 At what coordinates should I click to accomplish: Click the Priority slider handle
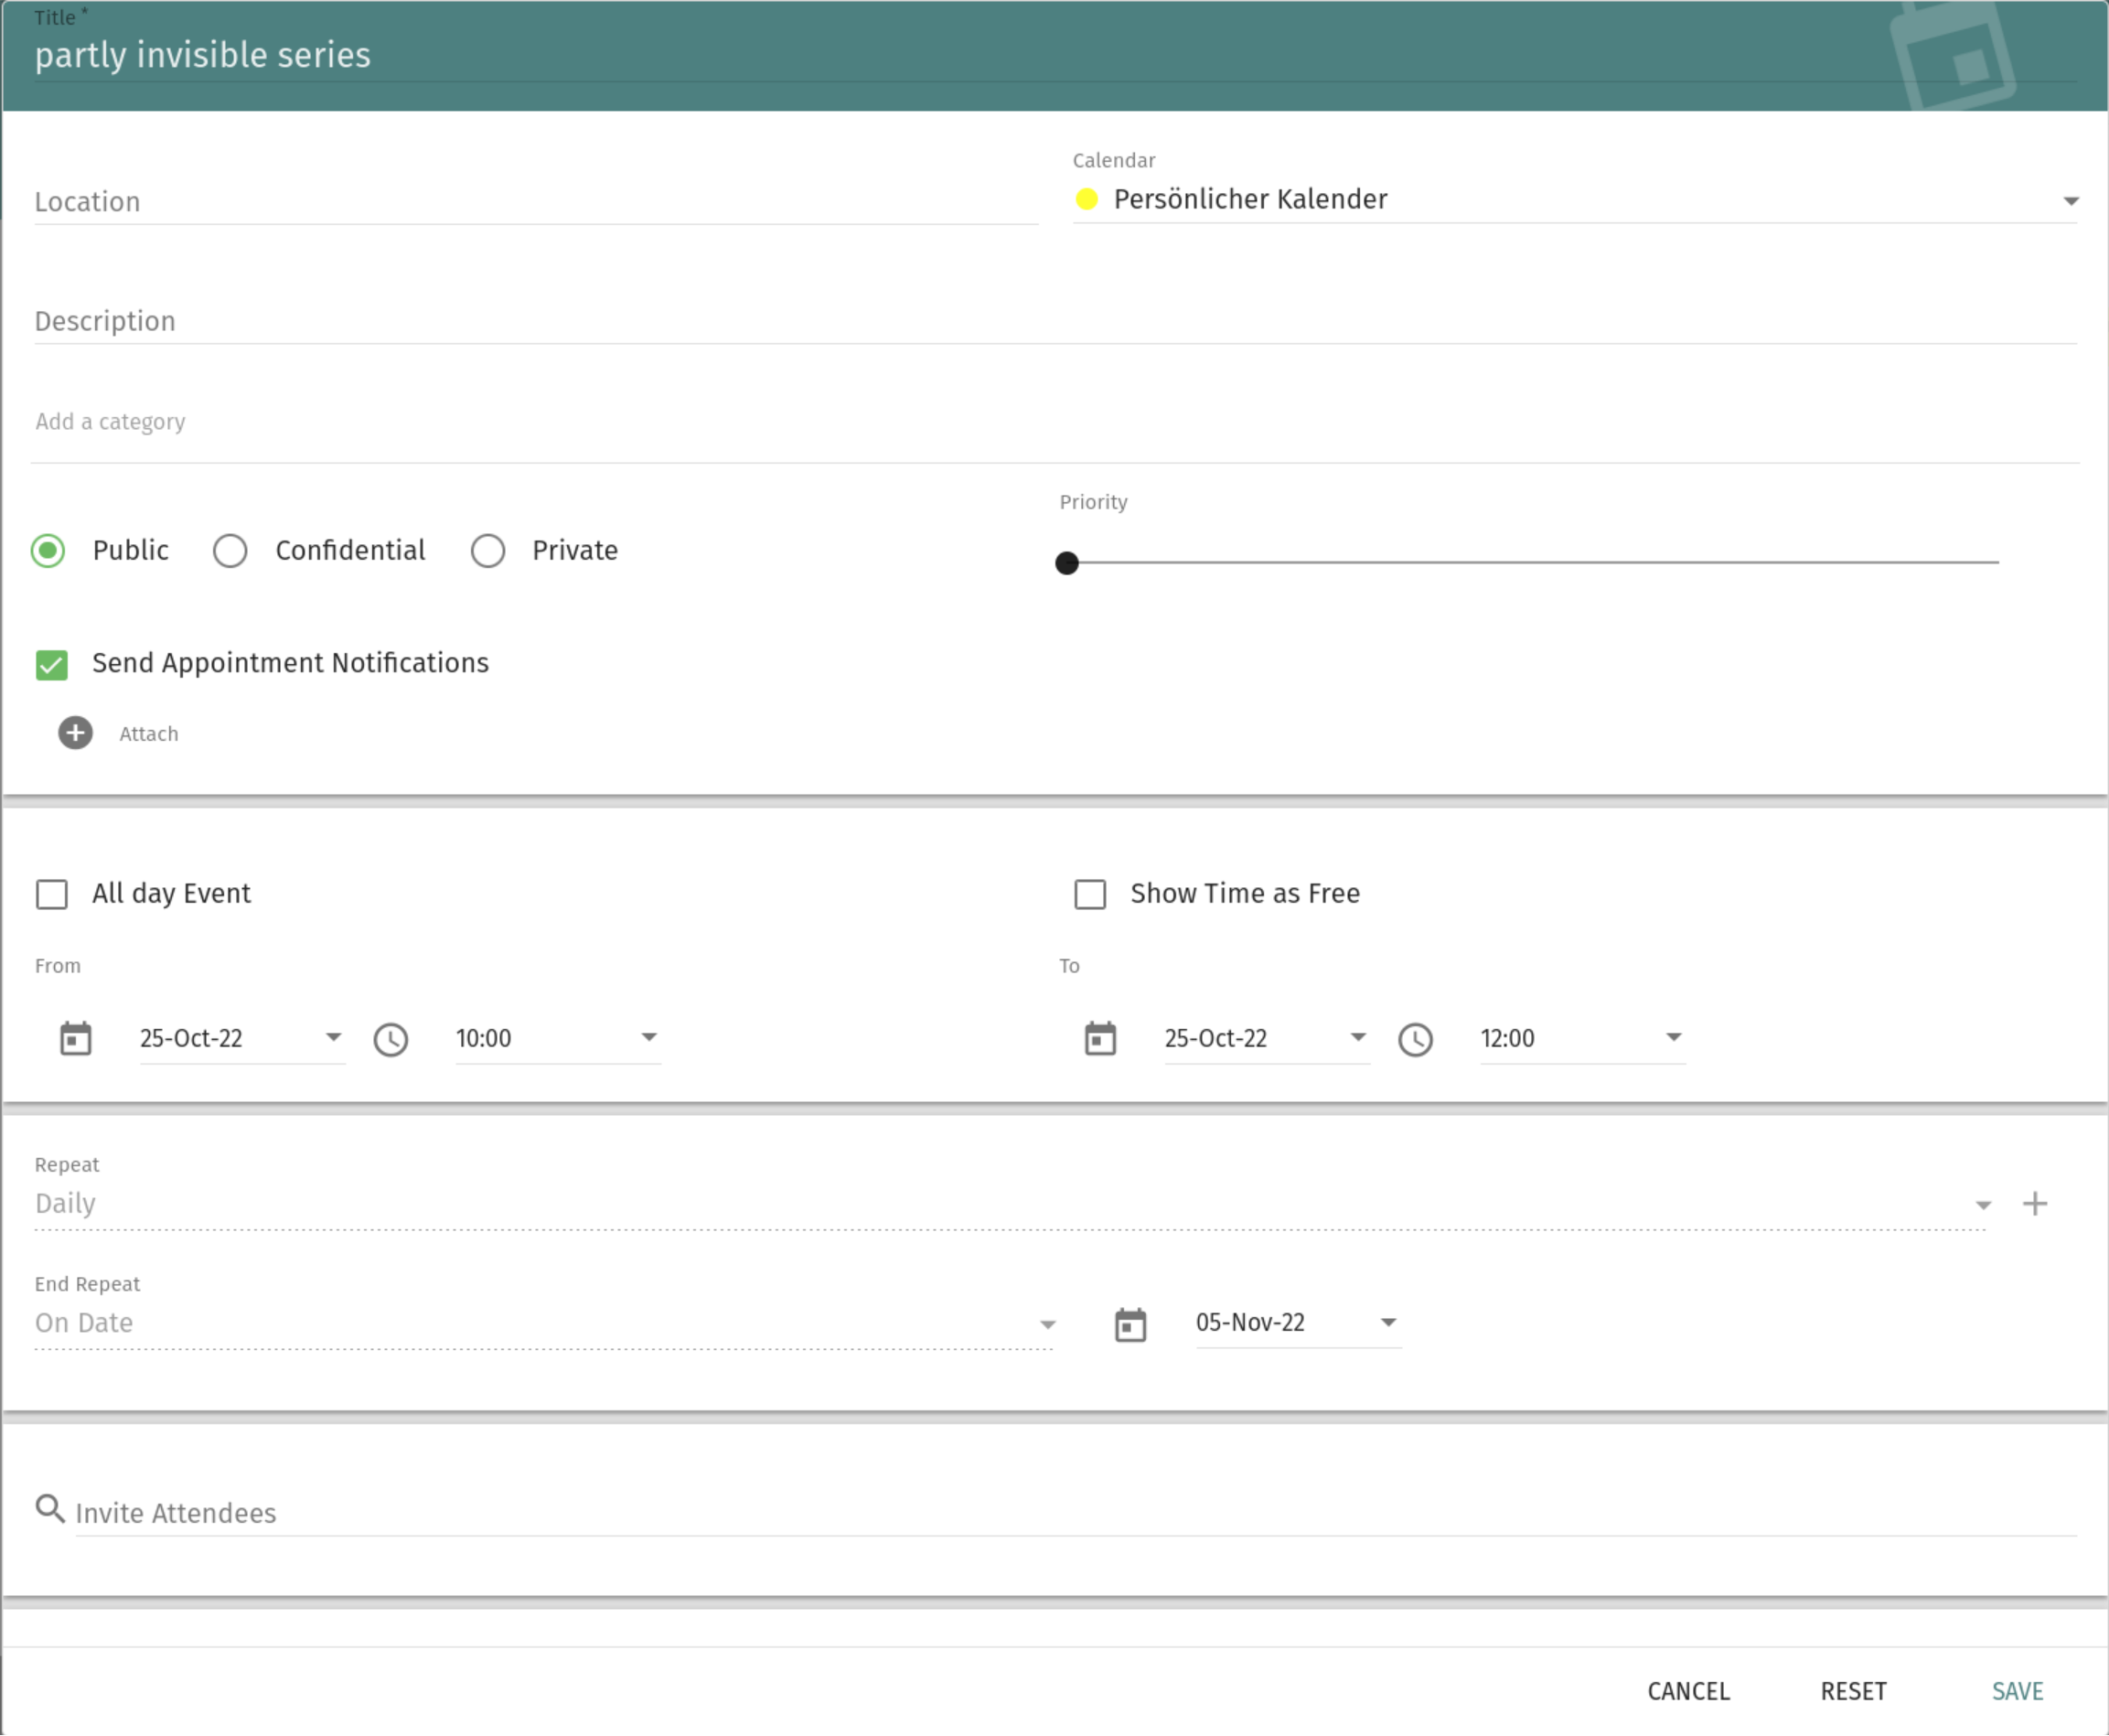1067,563
